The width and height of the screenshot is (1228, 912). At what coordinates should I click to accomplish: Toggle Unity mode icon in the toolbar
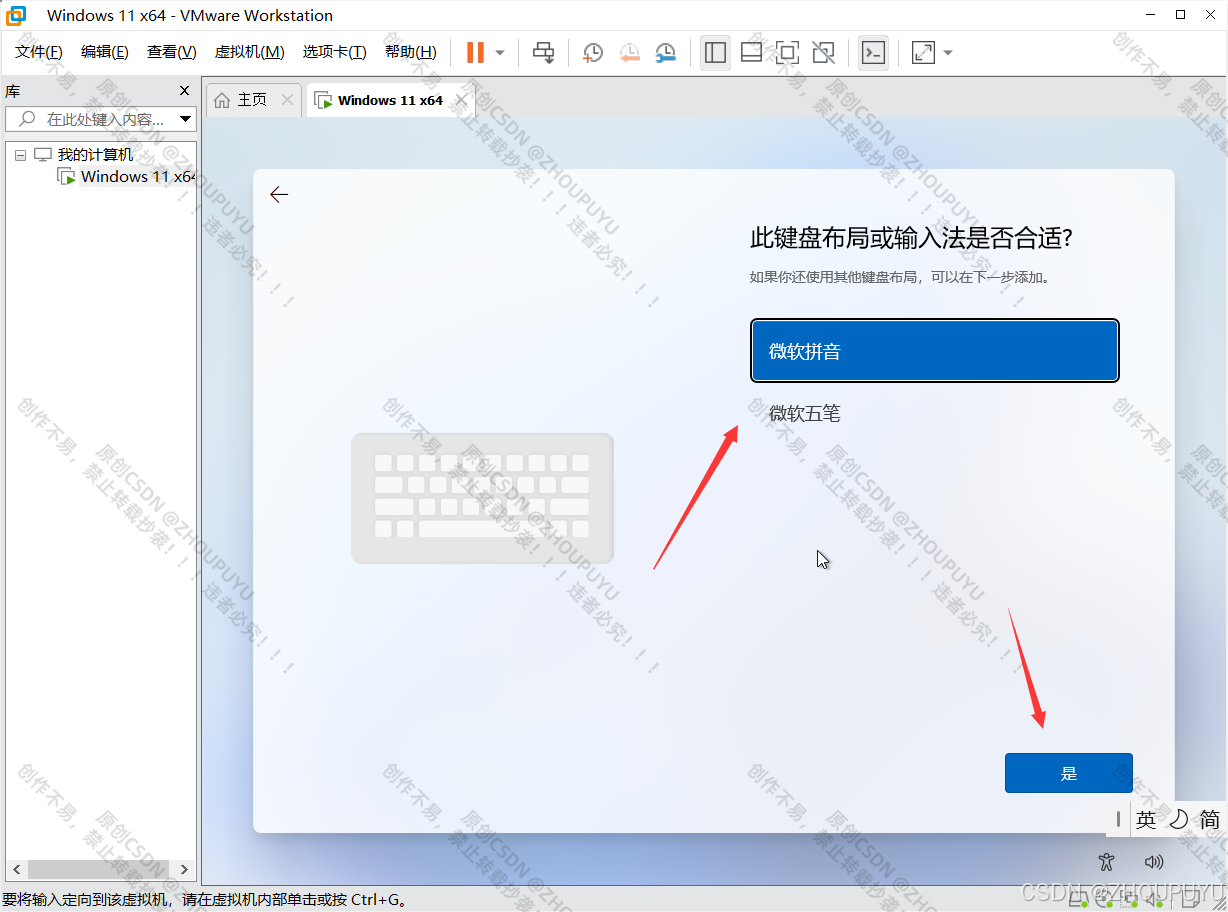[823, 53]
